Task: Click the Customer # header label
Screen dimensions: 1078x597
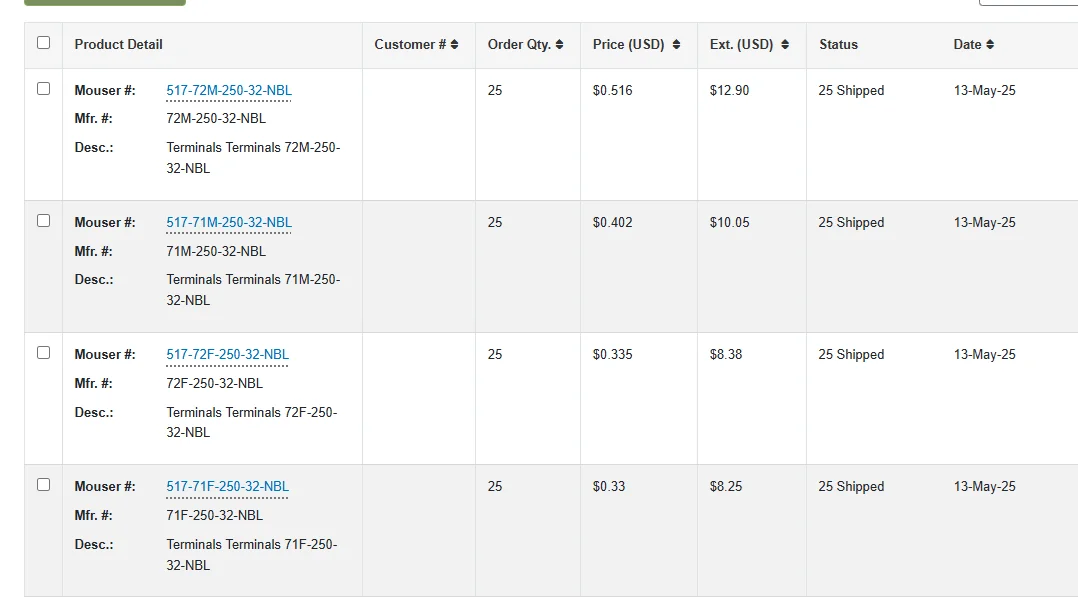Action: (x=410, y=45)
